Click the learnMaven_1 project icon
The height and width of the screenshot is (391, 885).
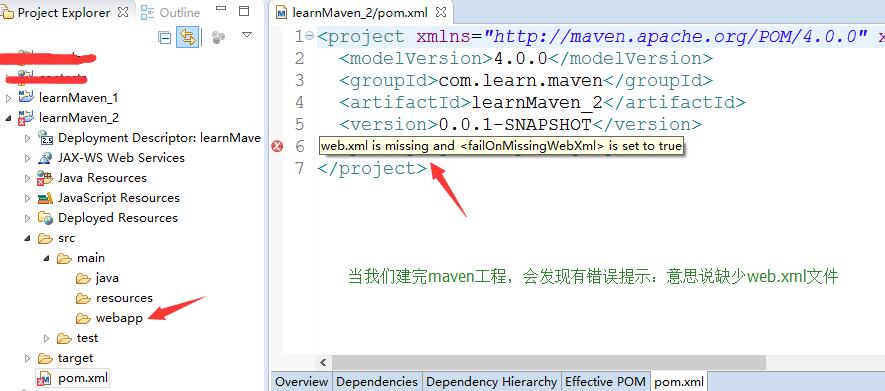click(x=26, y=97)
